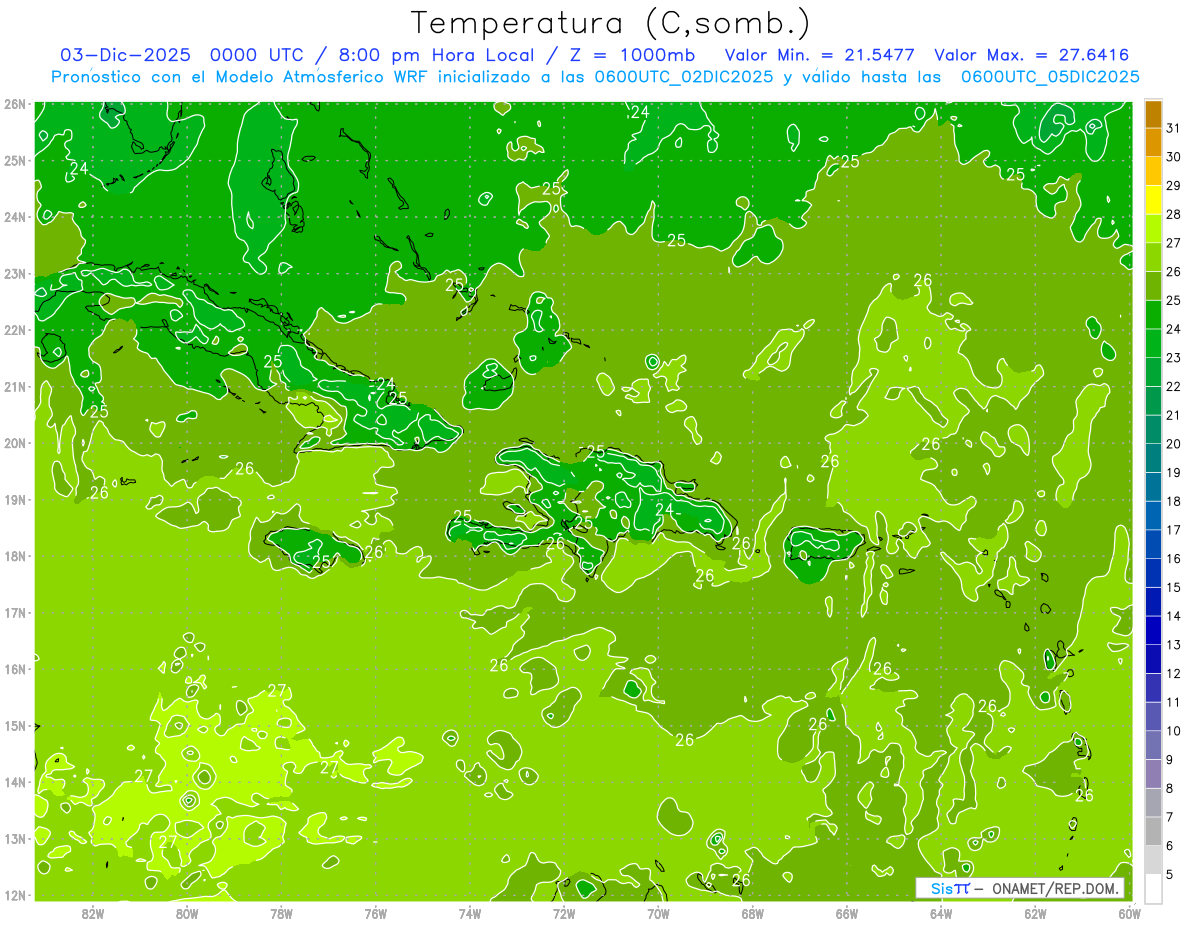Image resolution: width=1200 pixels, height=927 pixels.
Task: Click the "SisPI – ONAMET/REP.DOM." credit label
Action: point(1020,889)
